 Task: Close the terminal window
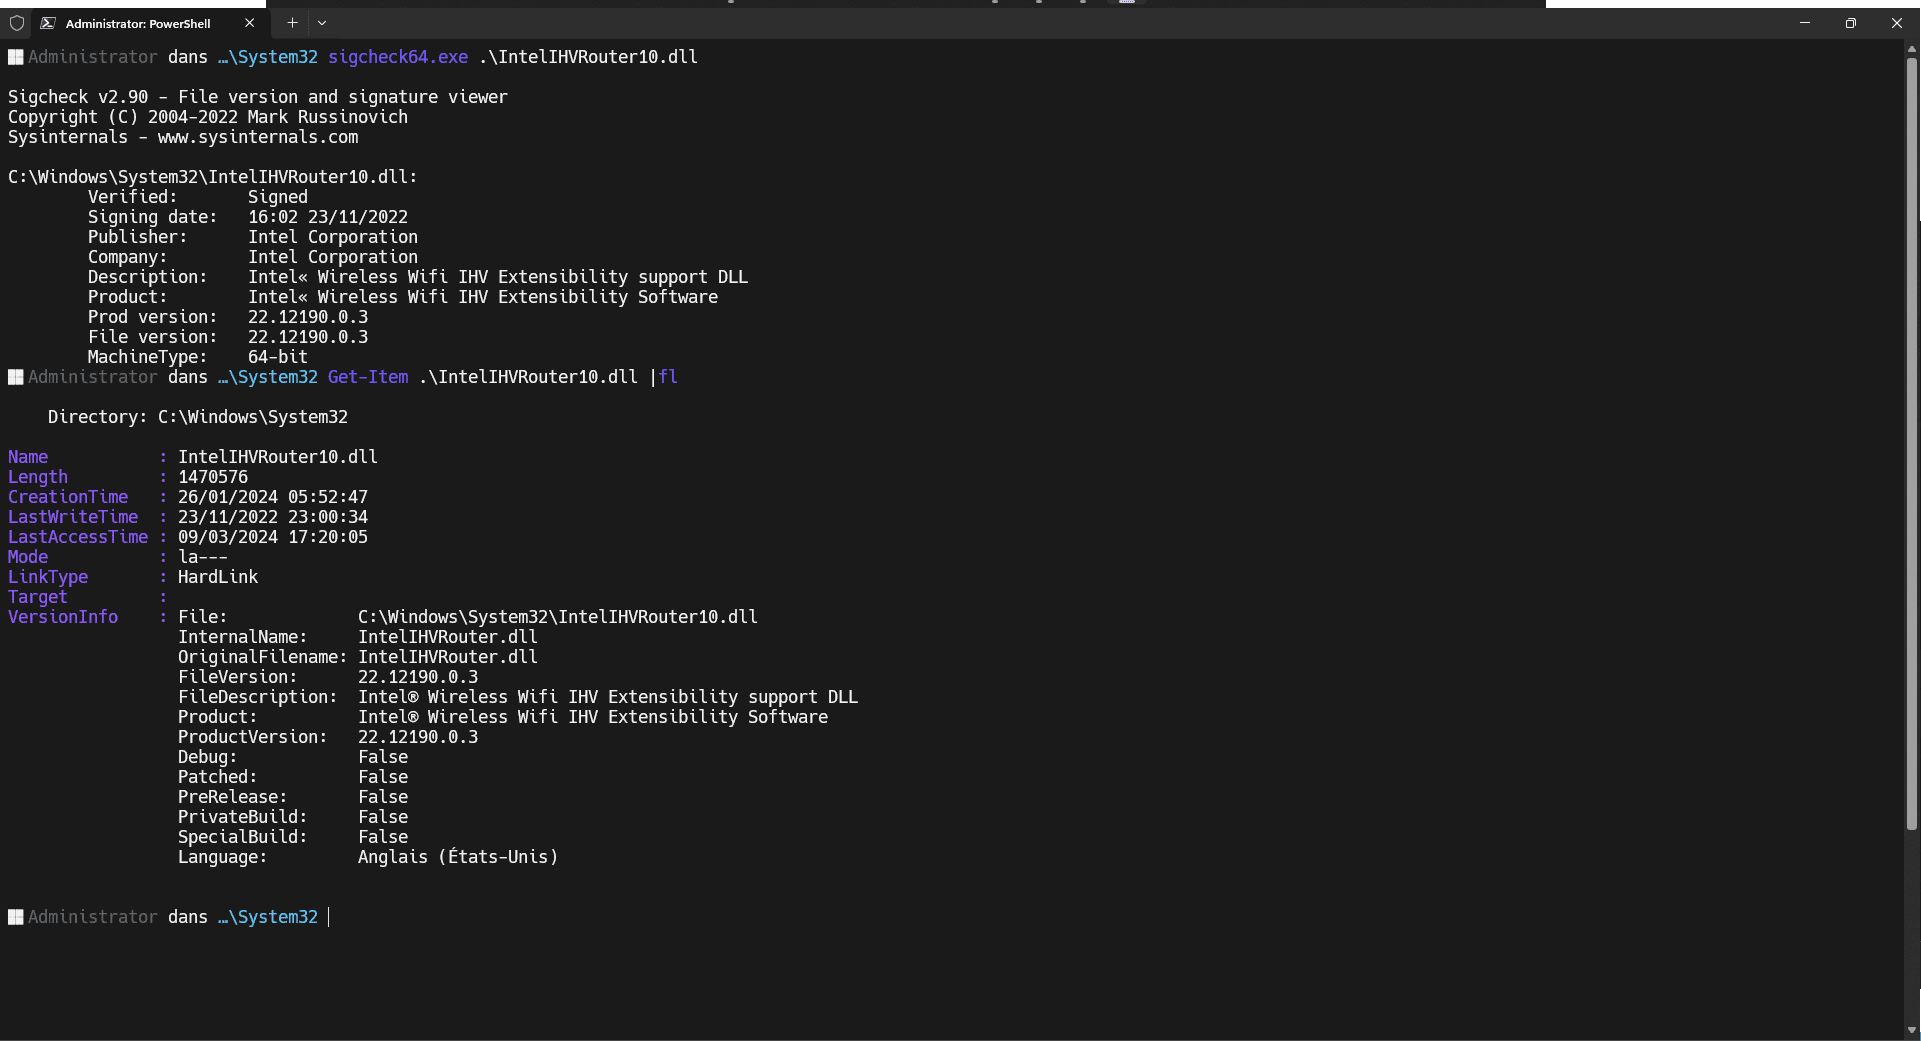1896,23
